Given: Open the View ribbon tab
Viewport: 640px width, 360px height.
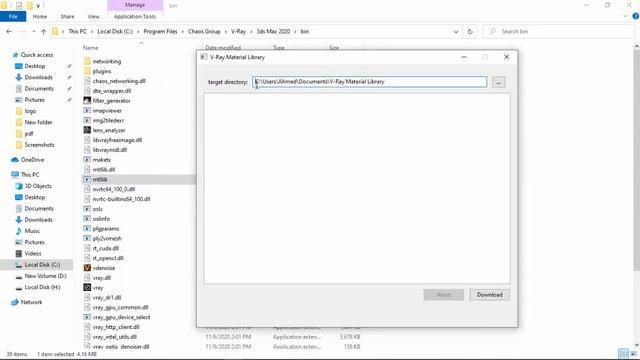Looking at the screenshot, I should coord(93,16).
